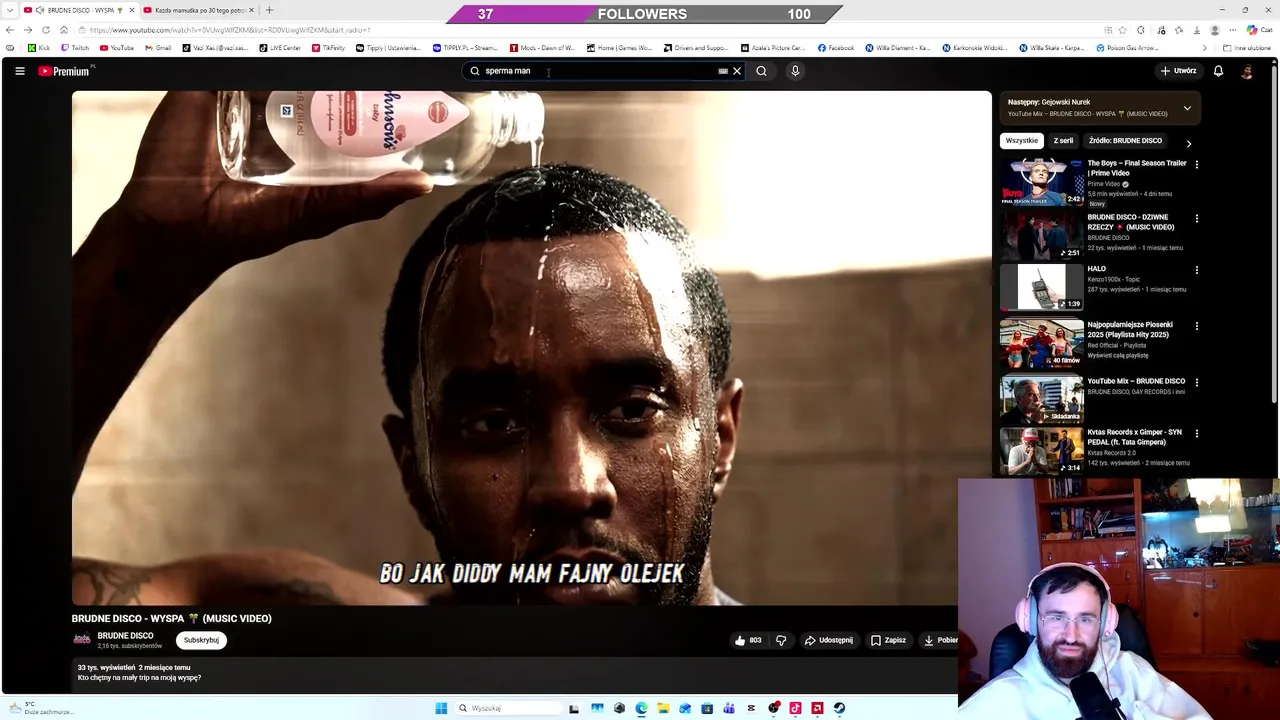The height and width of the screenshot is (720, 1280).
Task: Open the on-screen keyboard icon in search box
Action: (x=723, y=71)
